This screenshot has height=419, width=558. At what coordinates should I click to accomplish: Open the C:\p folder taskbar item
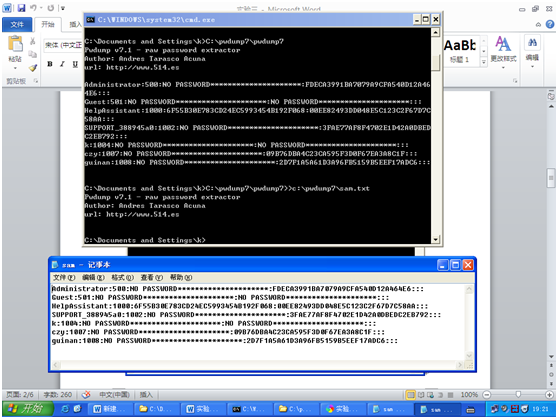[296, 409]
